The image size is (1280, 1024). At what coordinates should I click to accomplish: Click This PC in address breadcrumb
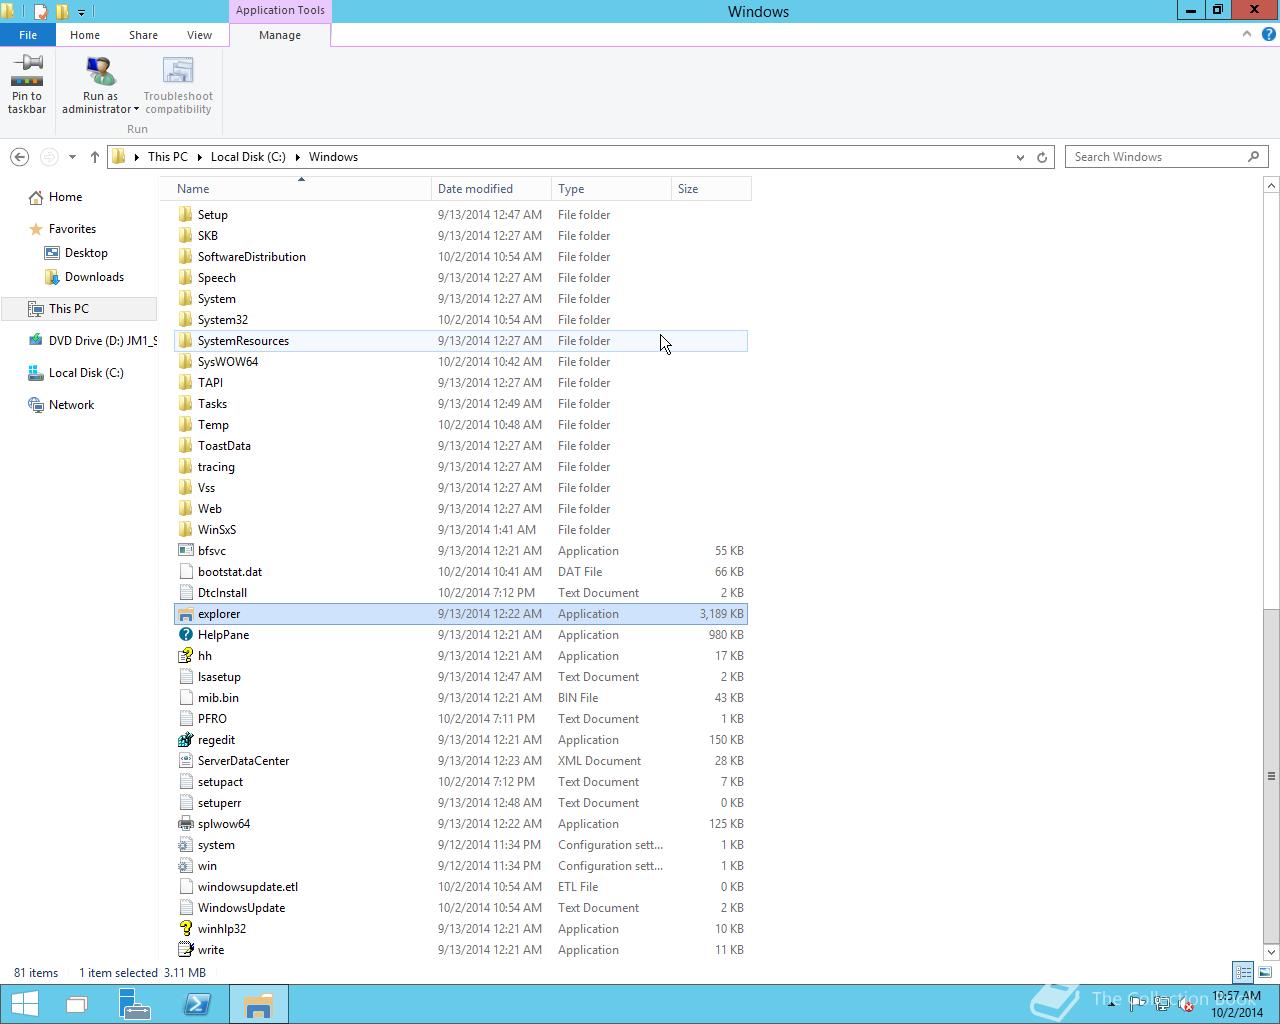pyautogui.click(x=167, y=157)
